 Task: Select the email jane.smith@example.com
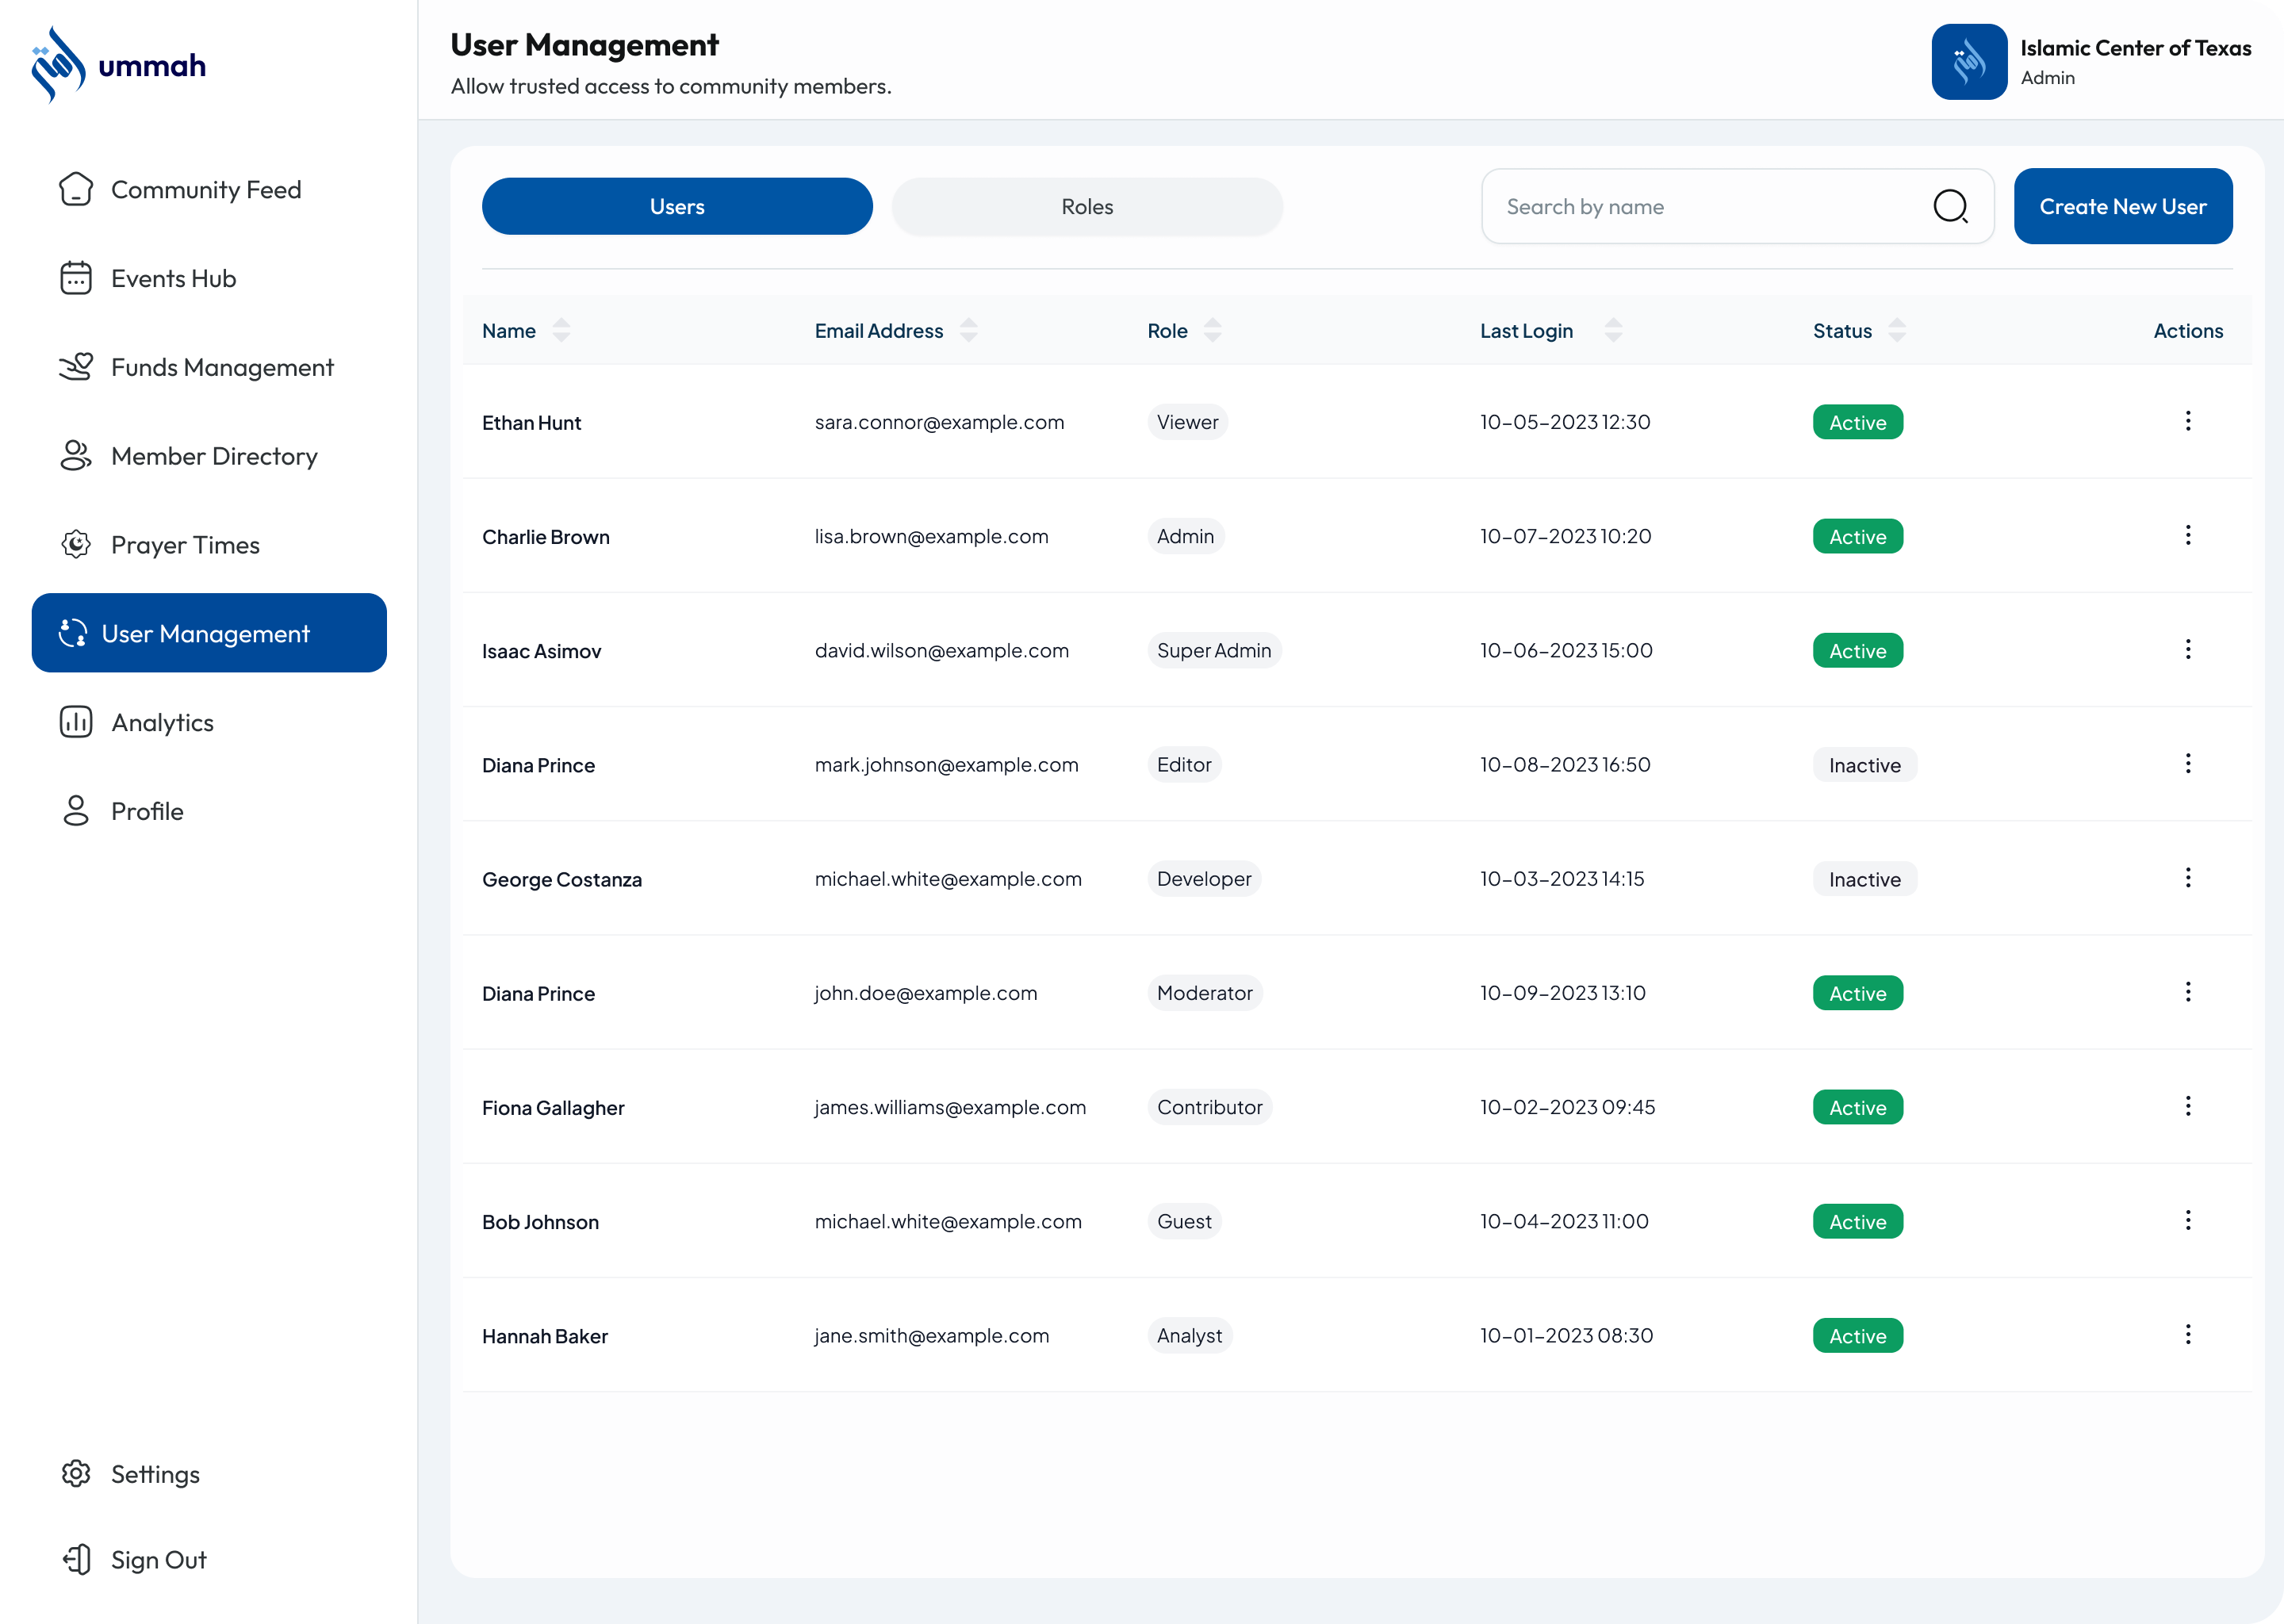click(932, 1336)
